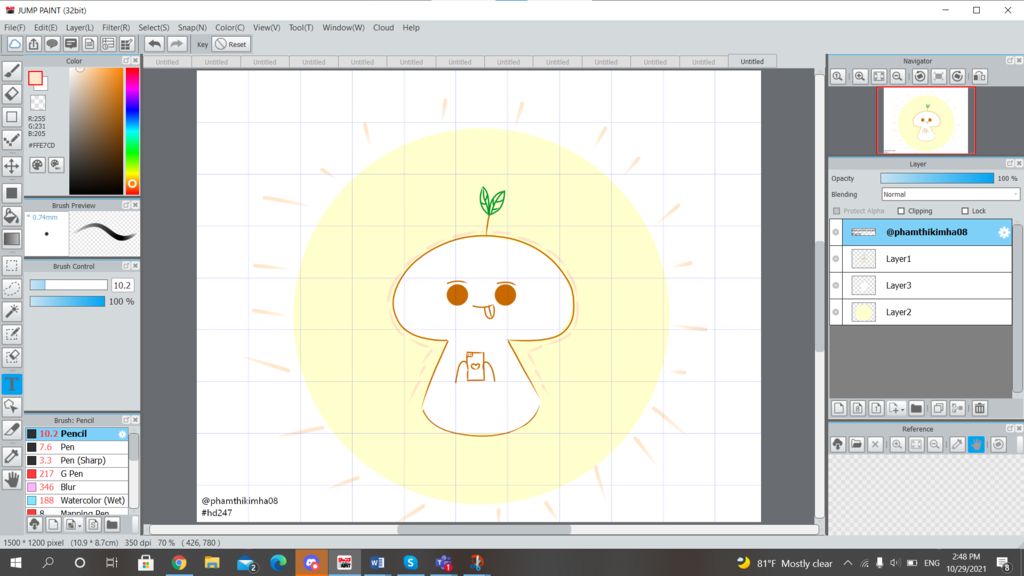The width and height of the screenshot is (1024, 576).
Task: Click the foreground color swatch
Action: click(35, 78)
